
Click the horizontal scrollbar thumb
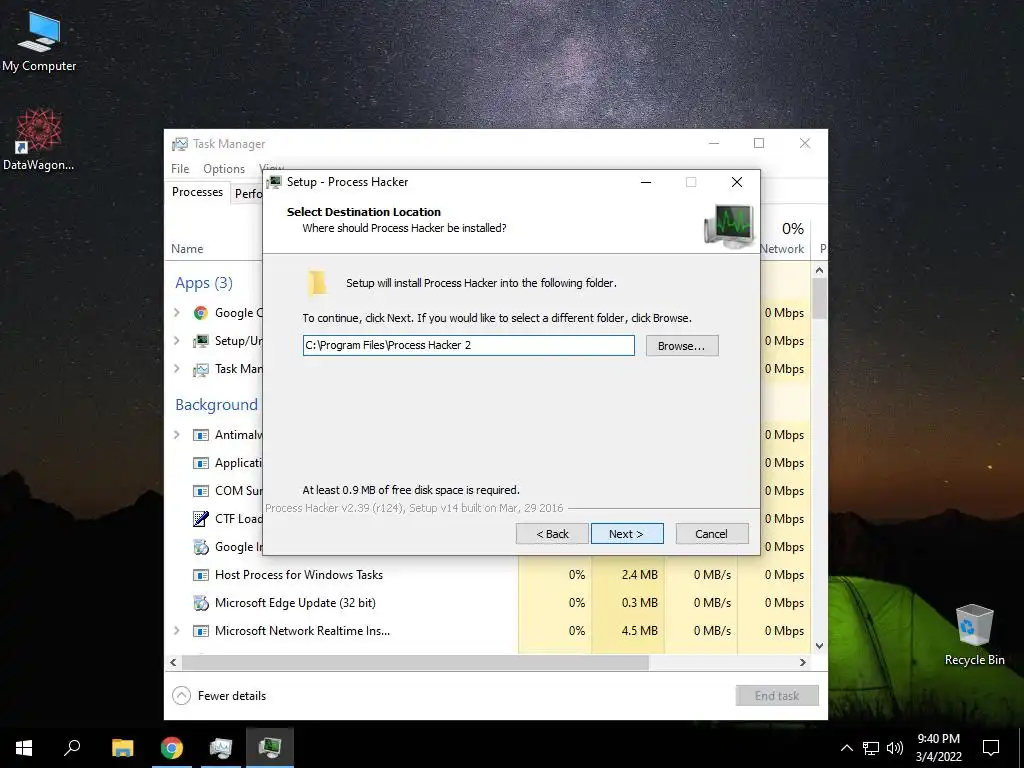tap(415, 662)
